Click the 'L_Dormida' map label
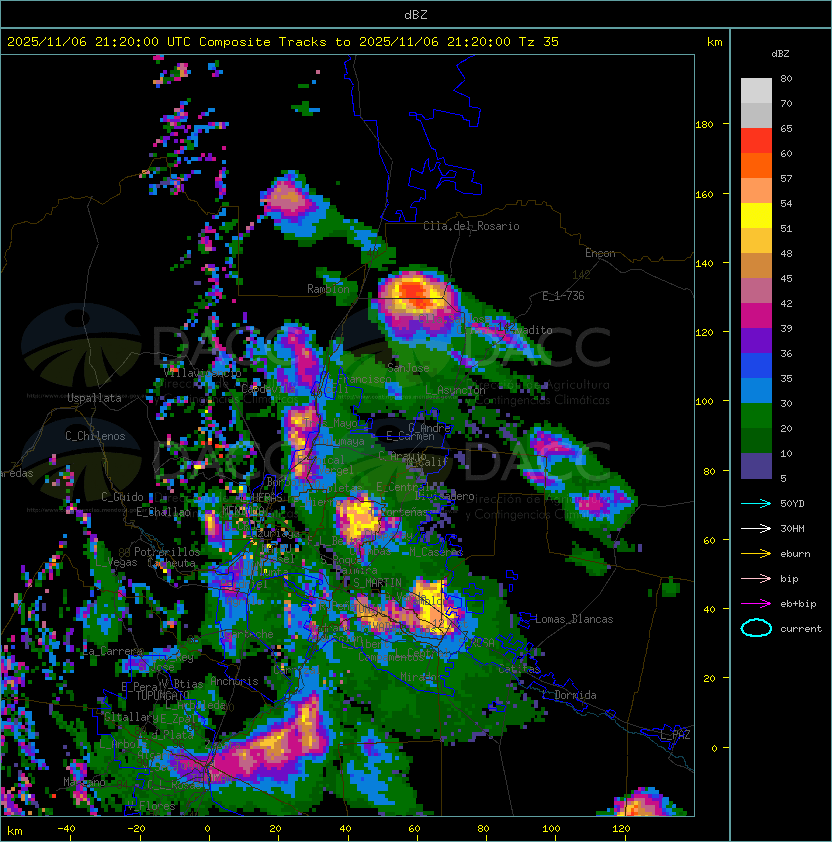The height and width of the screenshot is (842, 832). tap(569, 695)
